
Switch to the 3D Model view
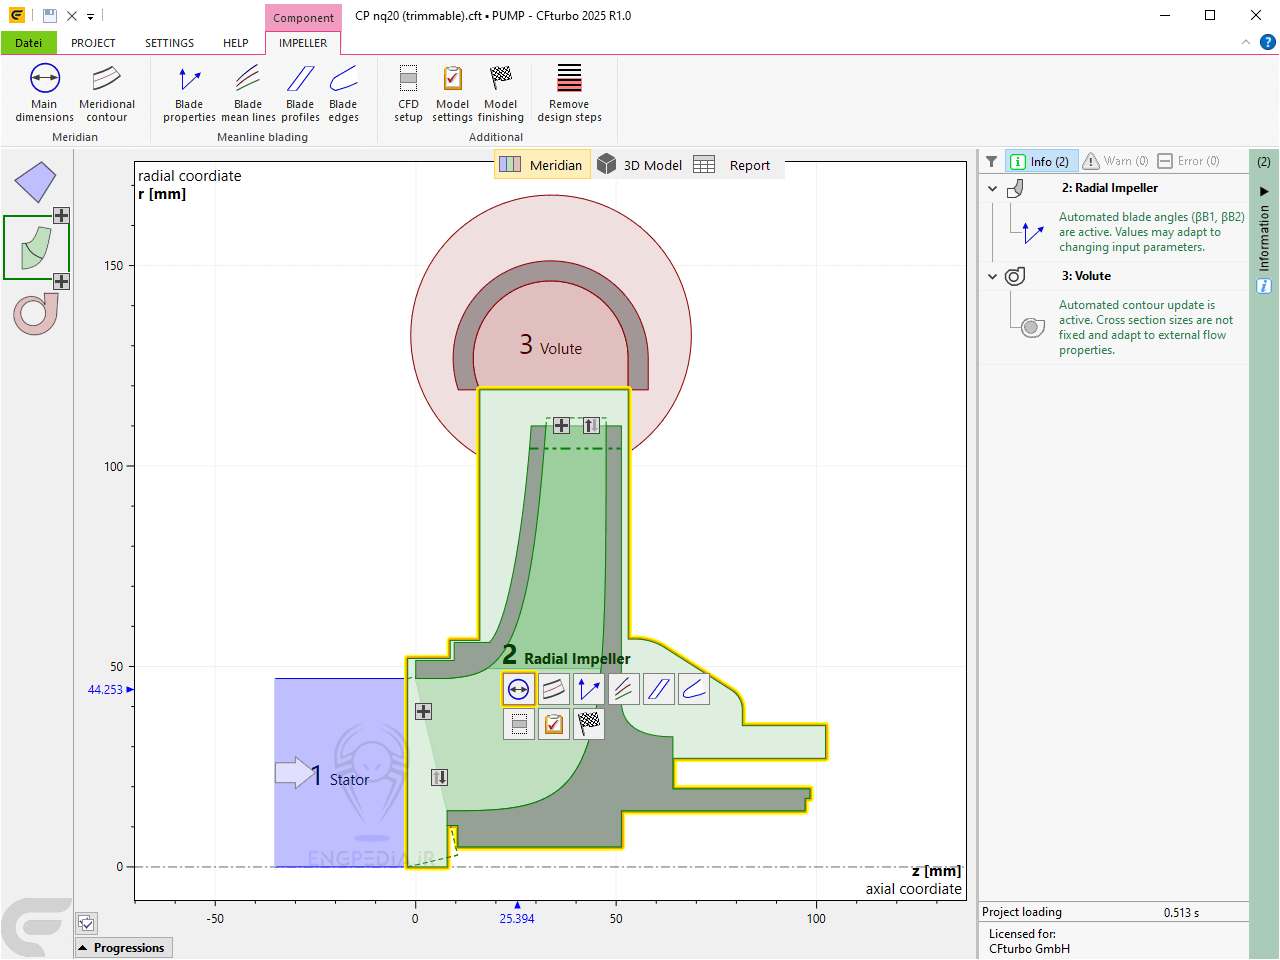click(640, 165)
